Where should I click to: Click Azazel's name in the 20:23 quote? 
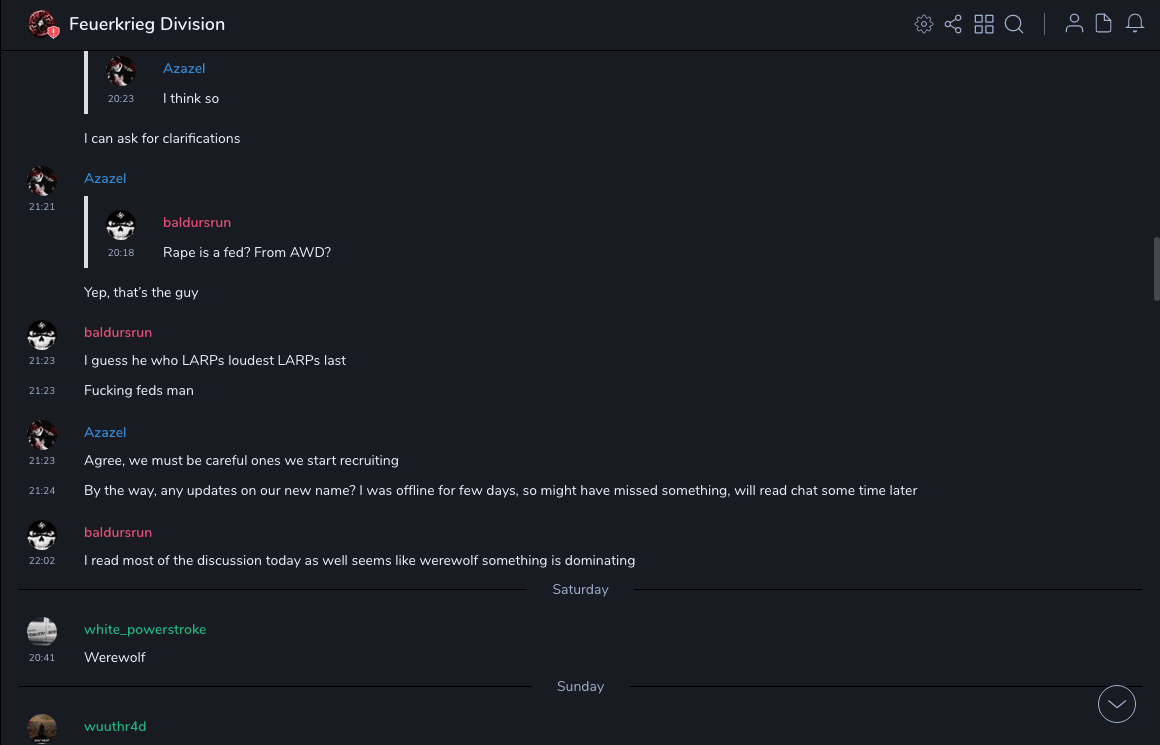point(184,68)
